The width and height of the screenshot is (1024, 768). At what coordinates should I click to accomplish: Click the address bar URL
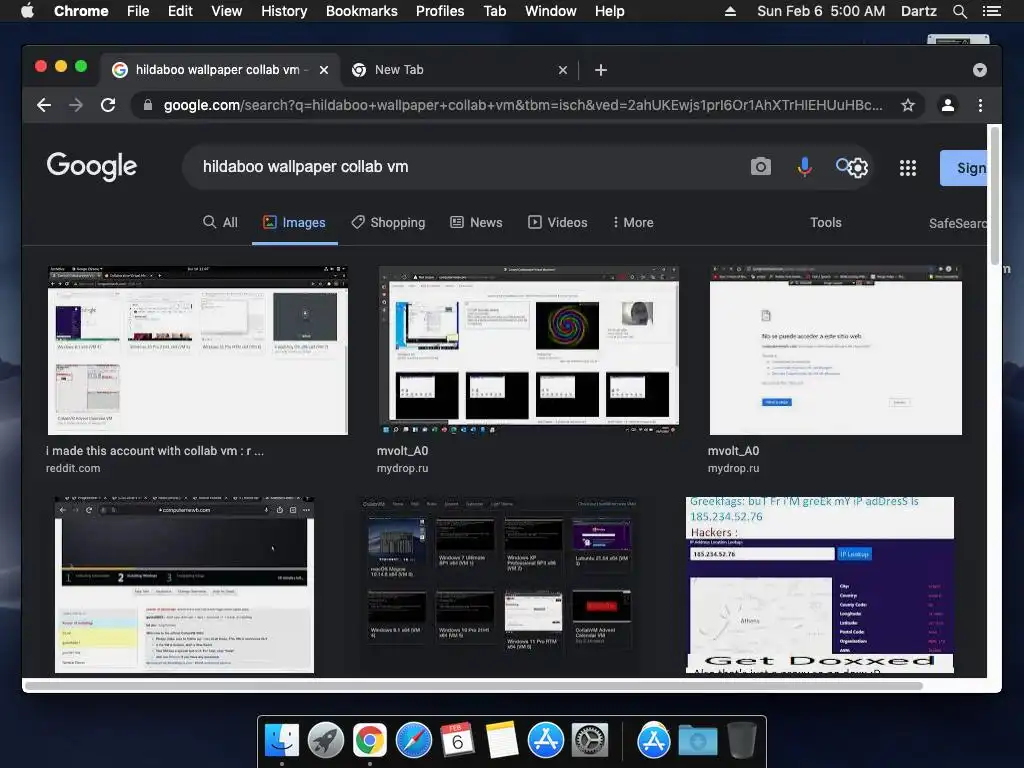pos(522,105)
